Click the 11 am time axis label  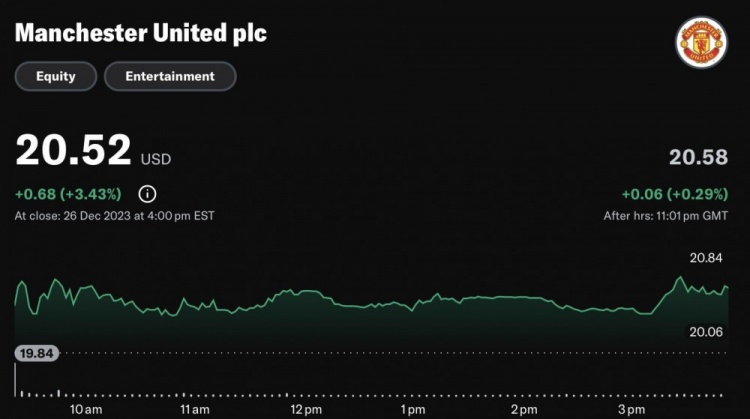pos(195,409)
